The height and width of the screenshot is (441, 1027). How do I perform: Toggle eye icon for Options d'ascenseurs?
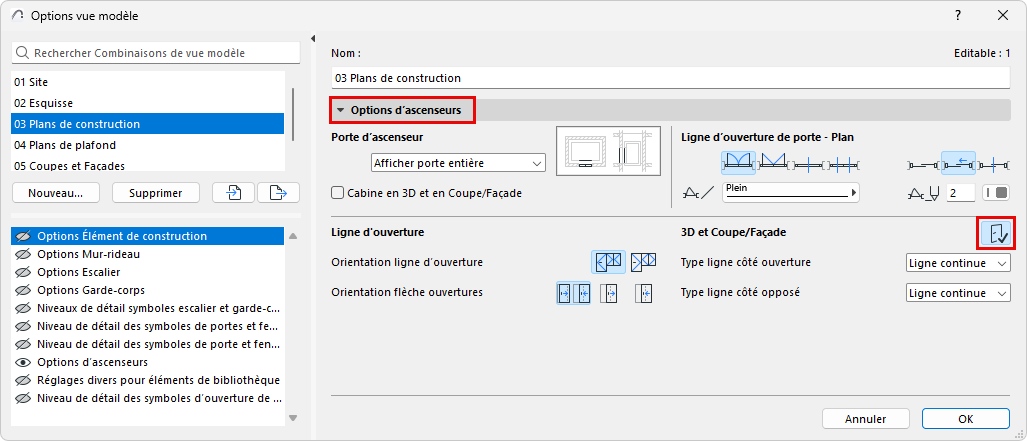[21, 361]
